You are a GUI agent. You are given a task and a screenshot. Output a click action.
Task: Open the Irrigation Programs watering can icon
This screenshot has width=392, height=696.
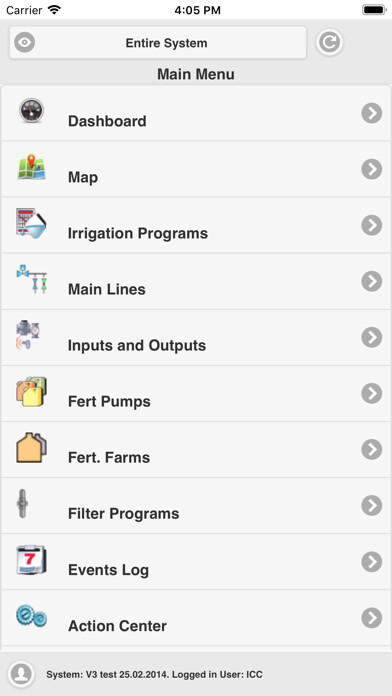click(32, 222)
